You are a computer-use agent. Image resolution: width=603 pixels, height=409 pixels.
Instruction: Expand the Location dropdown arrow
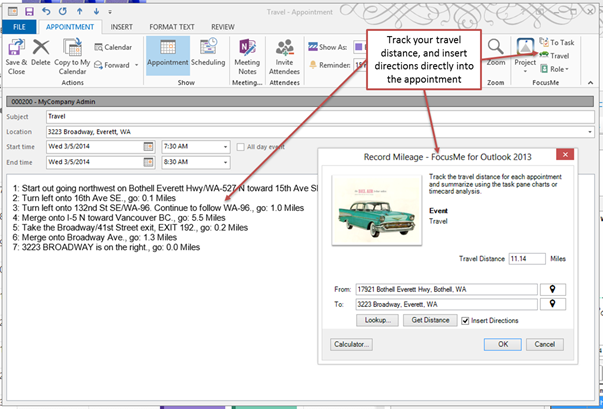click(590, 132)
